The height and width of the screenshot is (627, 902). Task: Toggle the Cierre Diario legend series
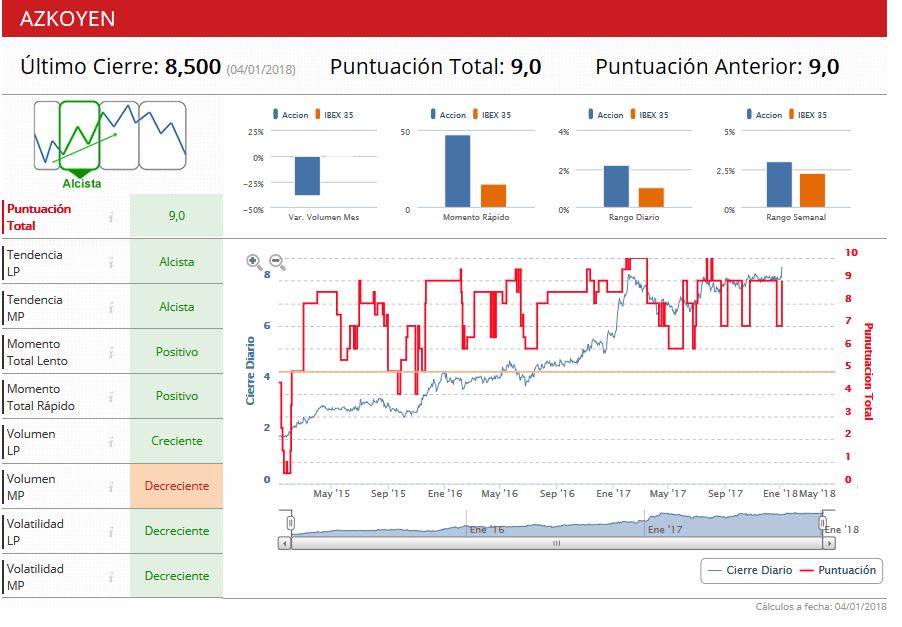pyautogui.click(x=750, y=570)
